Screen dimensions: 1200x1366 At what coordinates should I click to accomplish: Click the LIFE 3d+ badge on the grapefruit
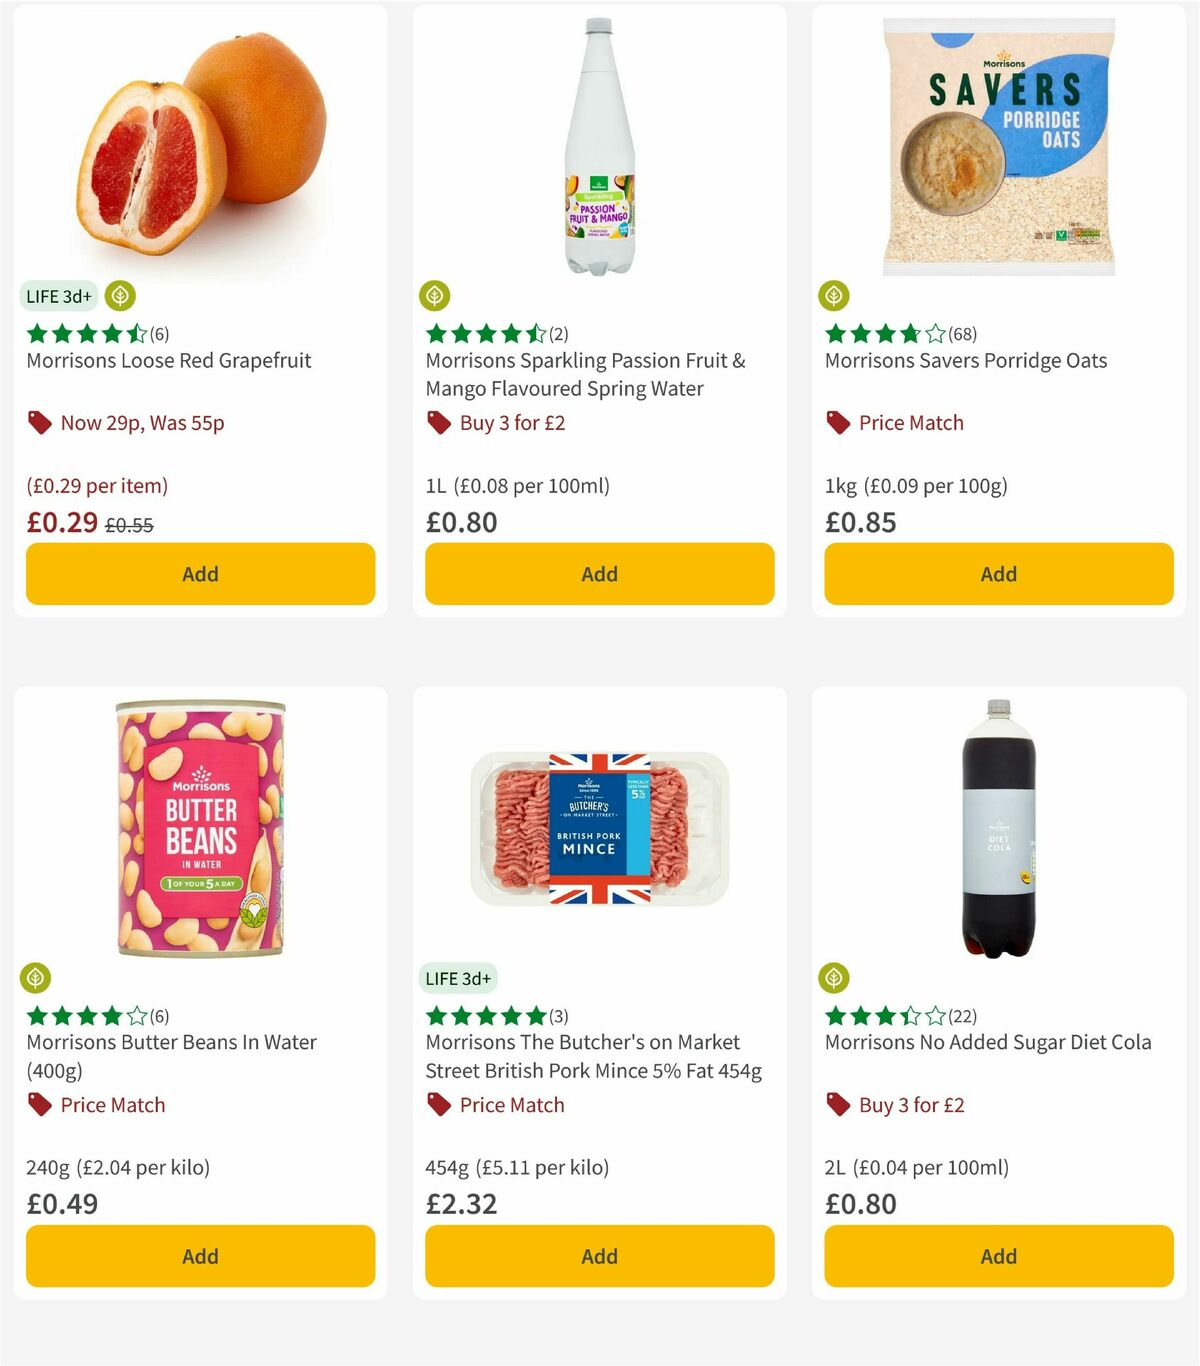pos(58,296)
